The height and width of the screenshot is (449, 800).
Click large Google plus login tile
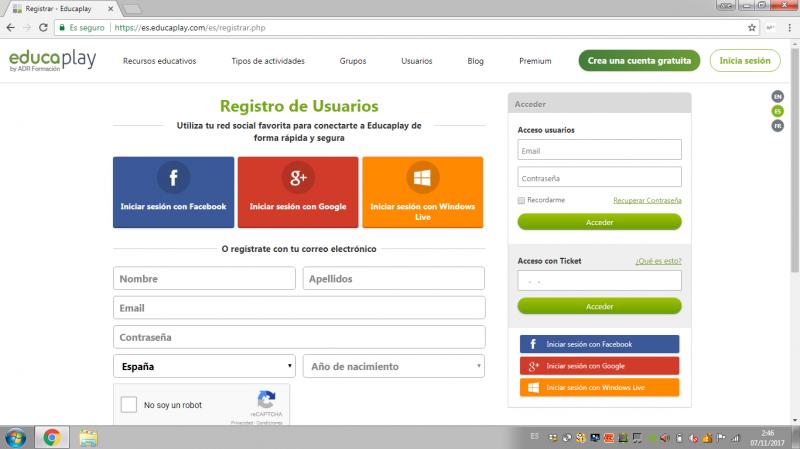pyautogui.click(x=298, y=192)
